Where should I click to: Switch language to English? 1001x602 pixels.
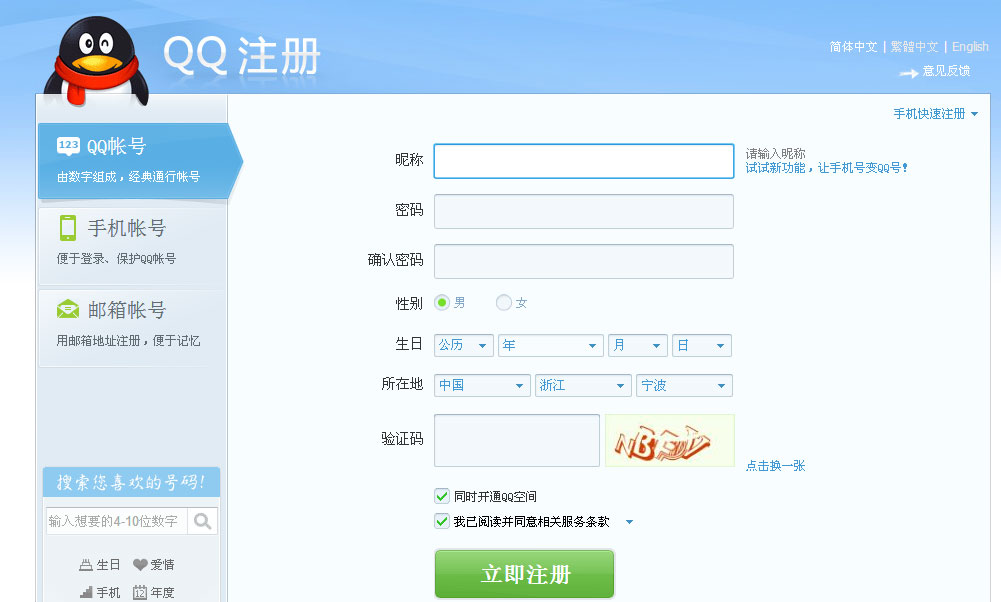pyautogui.click(x=970, y=47)
